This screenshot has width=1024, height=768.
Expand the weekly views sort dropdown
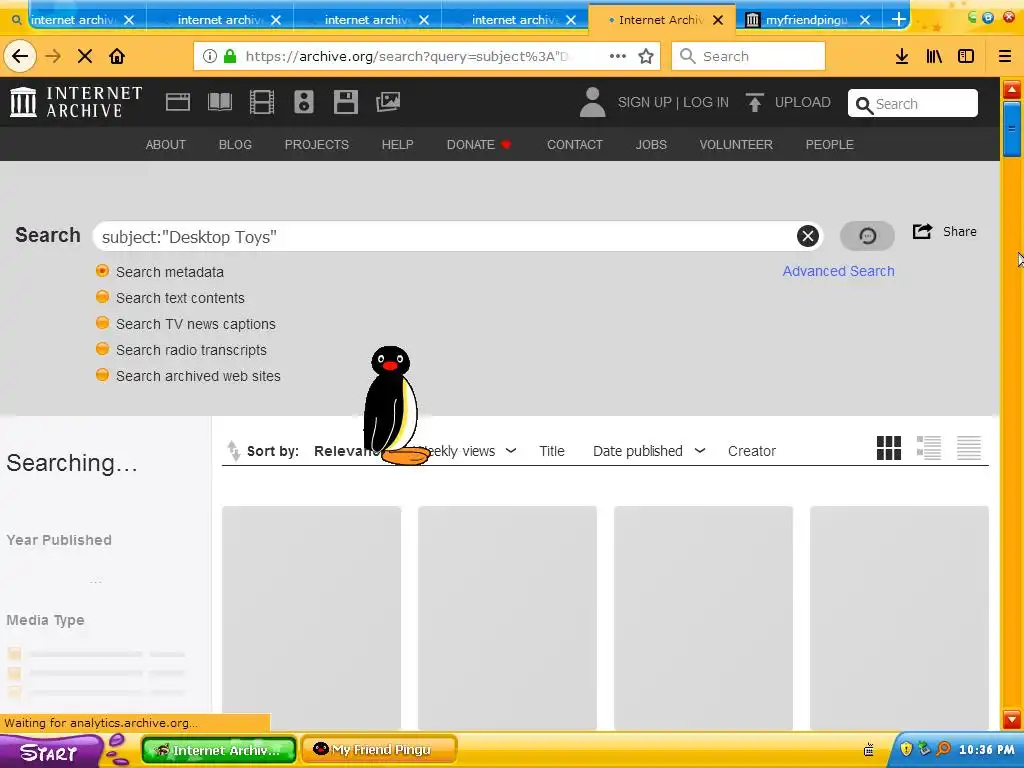pyautogui.click(x=511, y=451)
